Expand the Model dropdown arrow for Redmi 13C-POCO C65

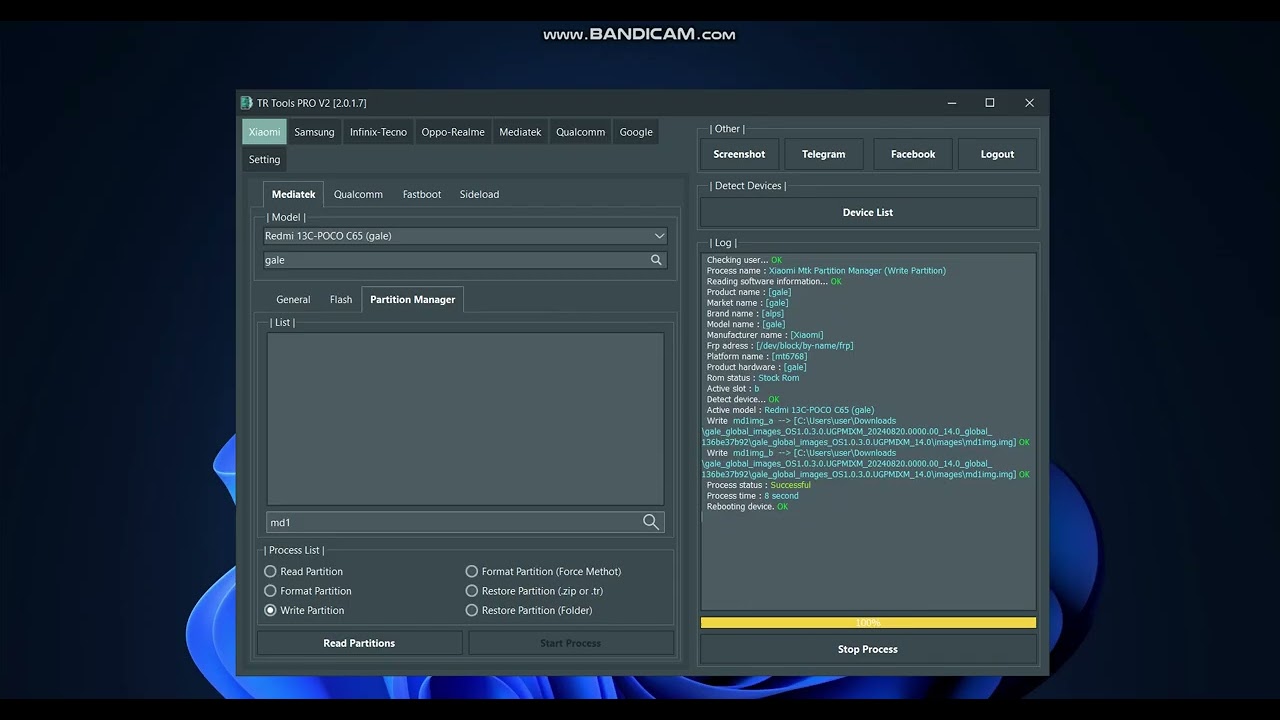[x=659, y=236]
